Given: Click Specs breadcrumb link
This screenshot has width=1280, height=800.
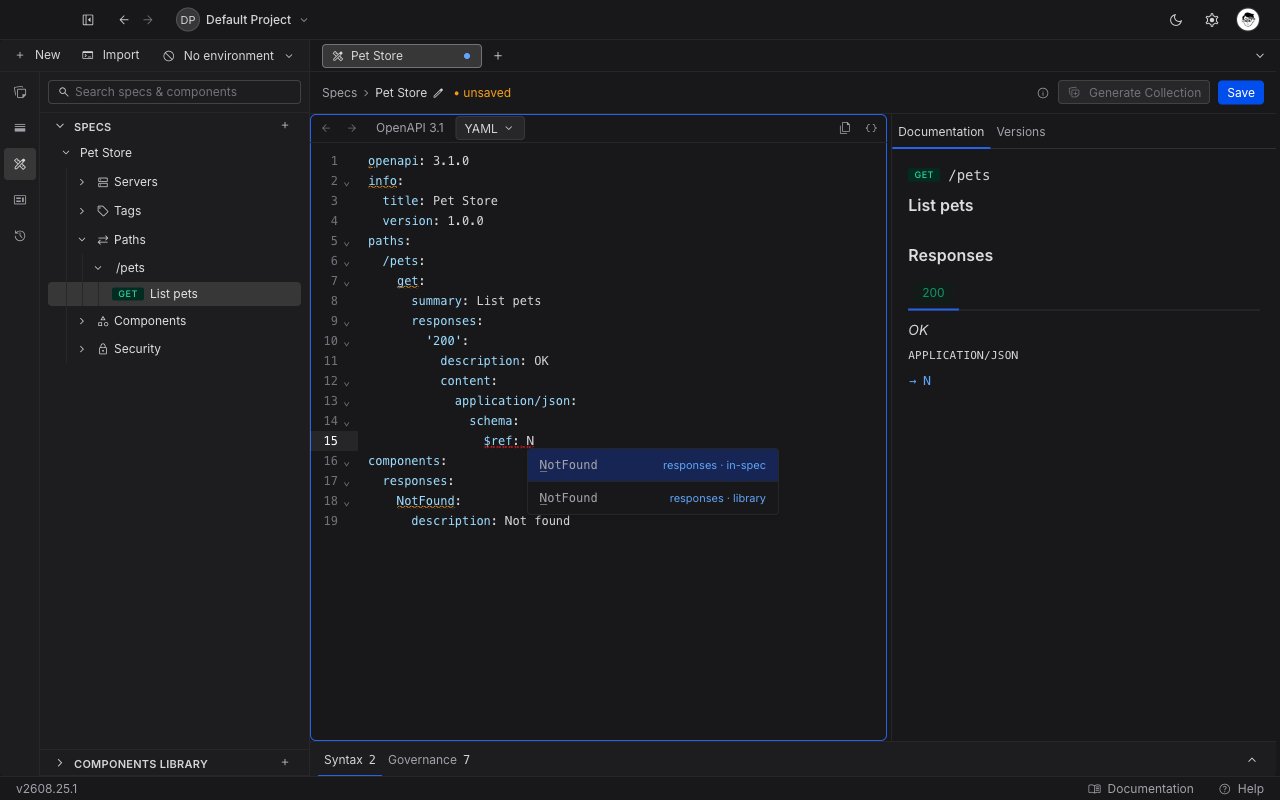Looking at the screenshot, I should 339,93.
